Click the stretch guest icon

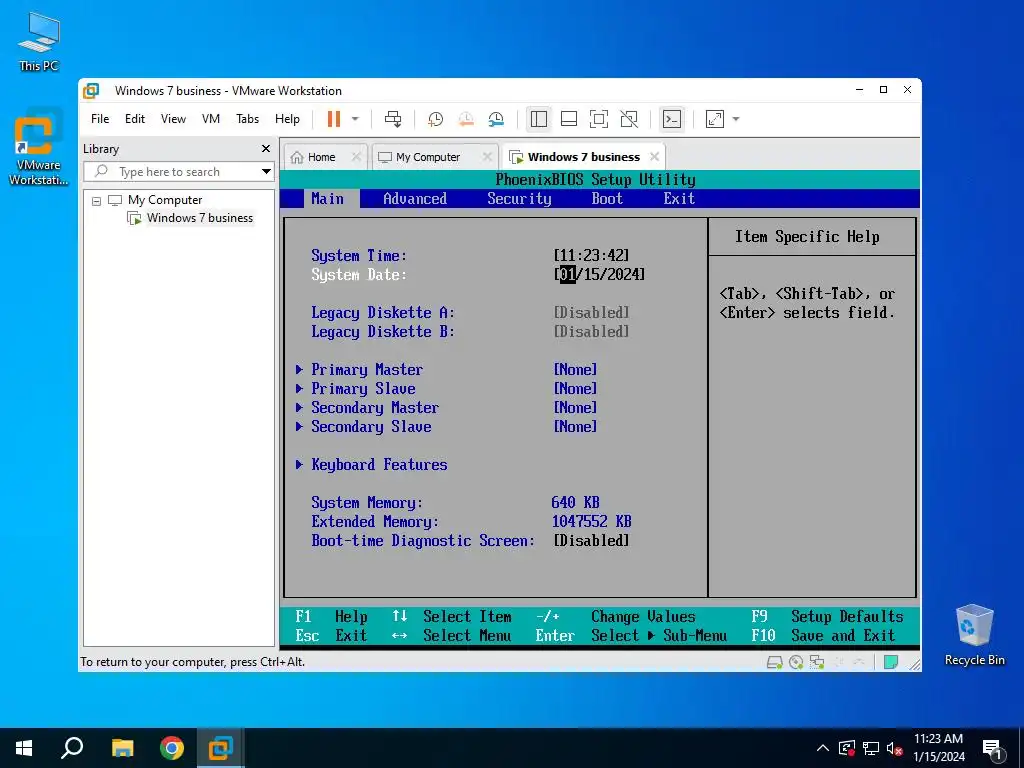(715, 119)
